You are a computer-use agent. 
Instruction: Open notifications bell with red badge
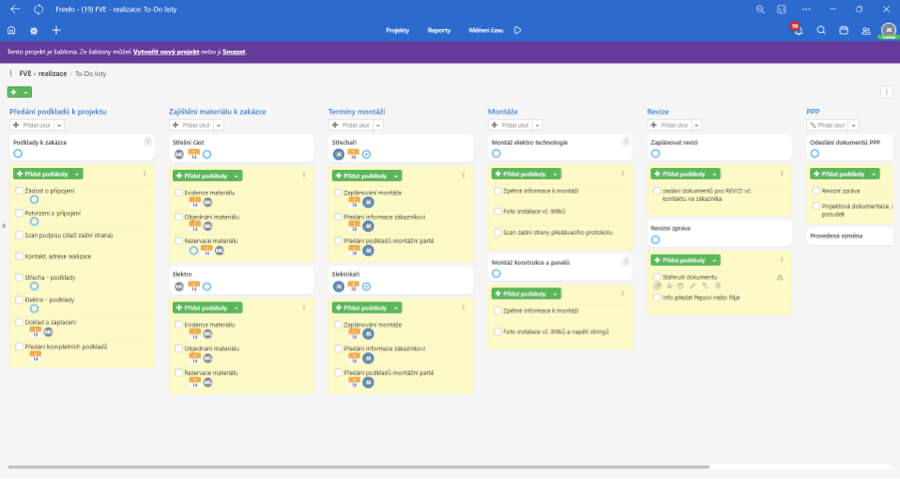(x=798, y=30)
